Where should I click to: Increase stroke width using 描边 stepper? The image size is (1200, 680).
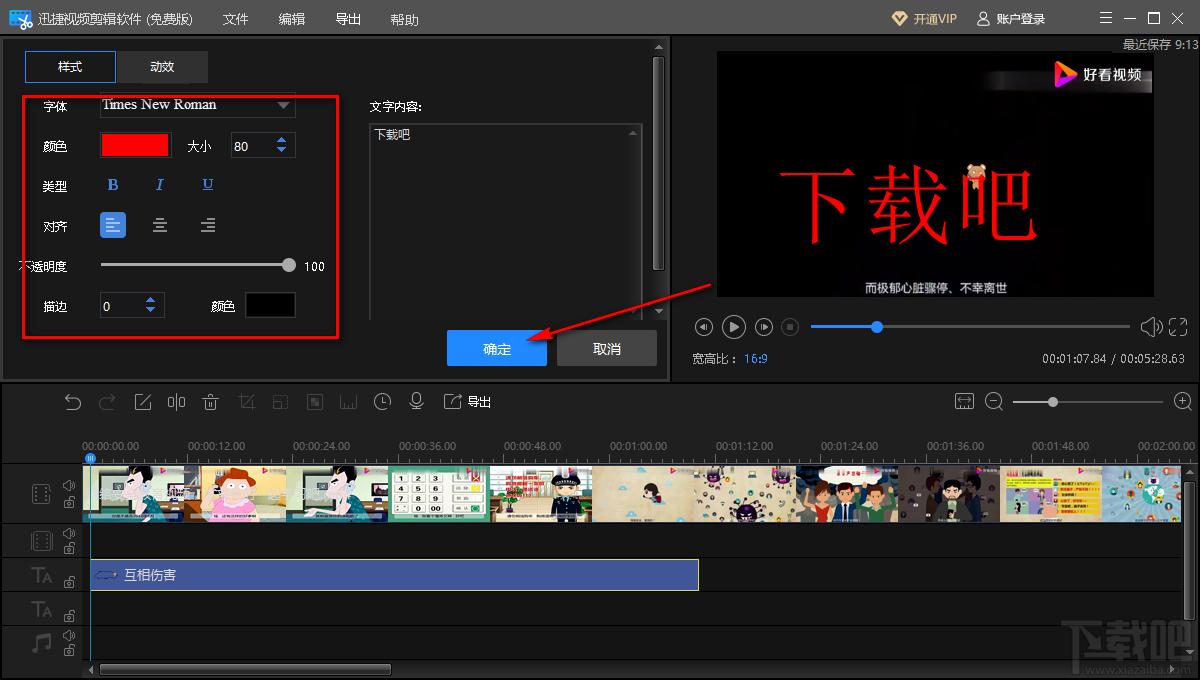coord(151,300)
